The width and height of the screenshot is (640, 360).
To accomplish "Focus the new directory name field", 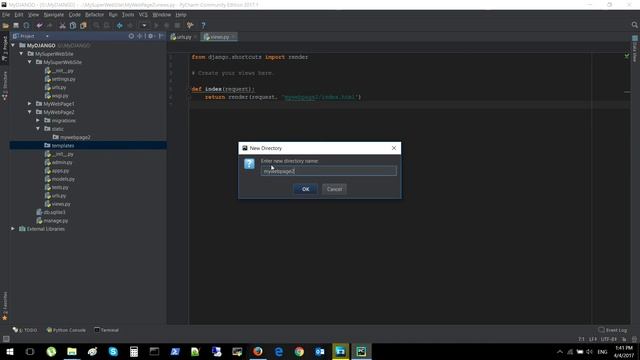I will click(x=329, y=171).
